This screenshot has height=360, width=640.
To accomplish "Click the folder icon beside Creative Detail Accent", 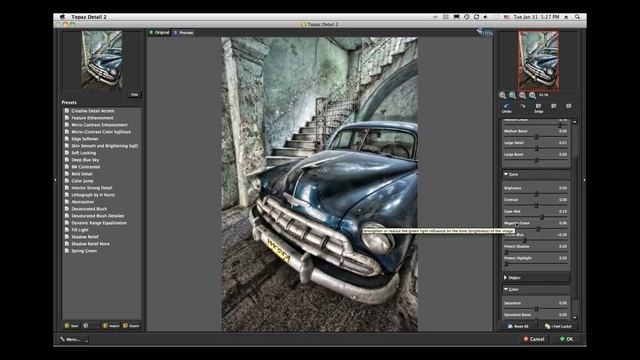I will click(x=67, y=111).
